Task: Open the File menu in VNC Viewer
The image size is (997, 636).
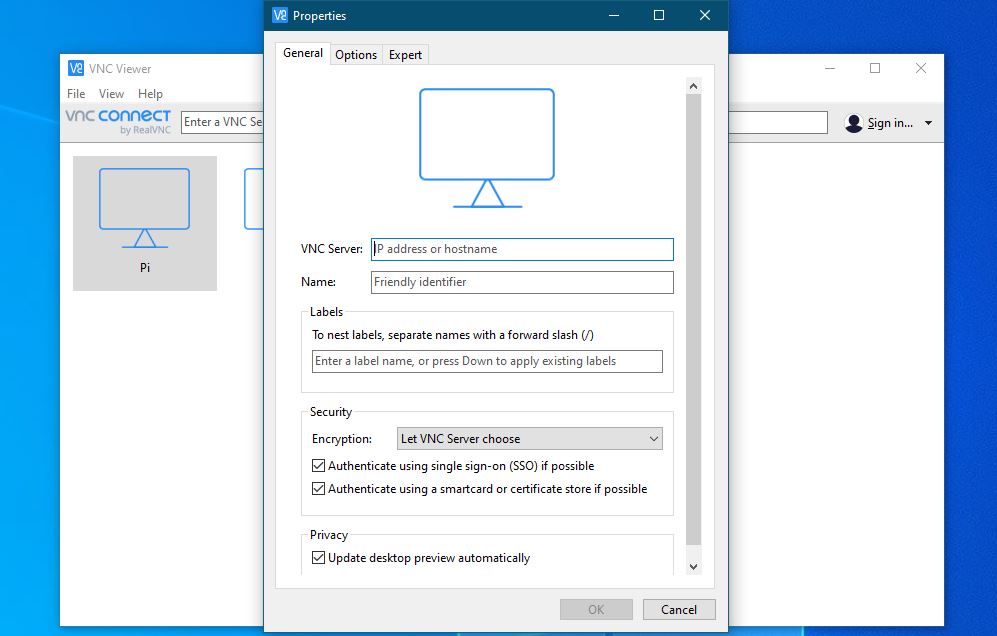Action: (76, 94)
